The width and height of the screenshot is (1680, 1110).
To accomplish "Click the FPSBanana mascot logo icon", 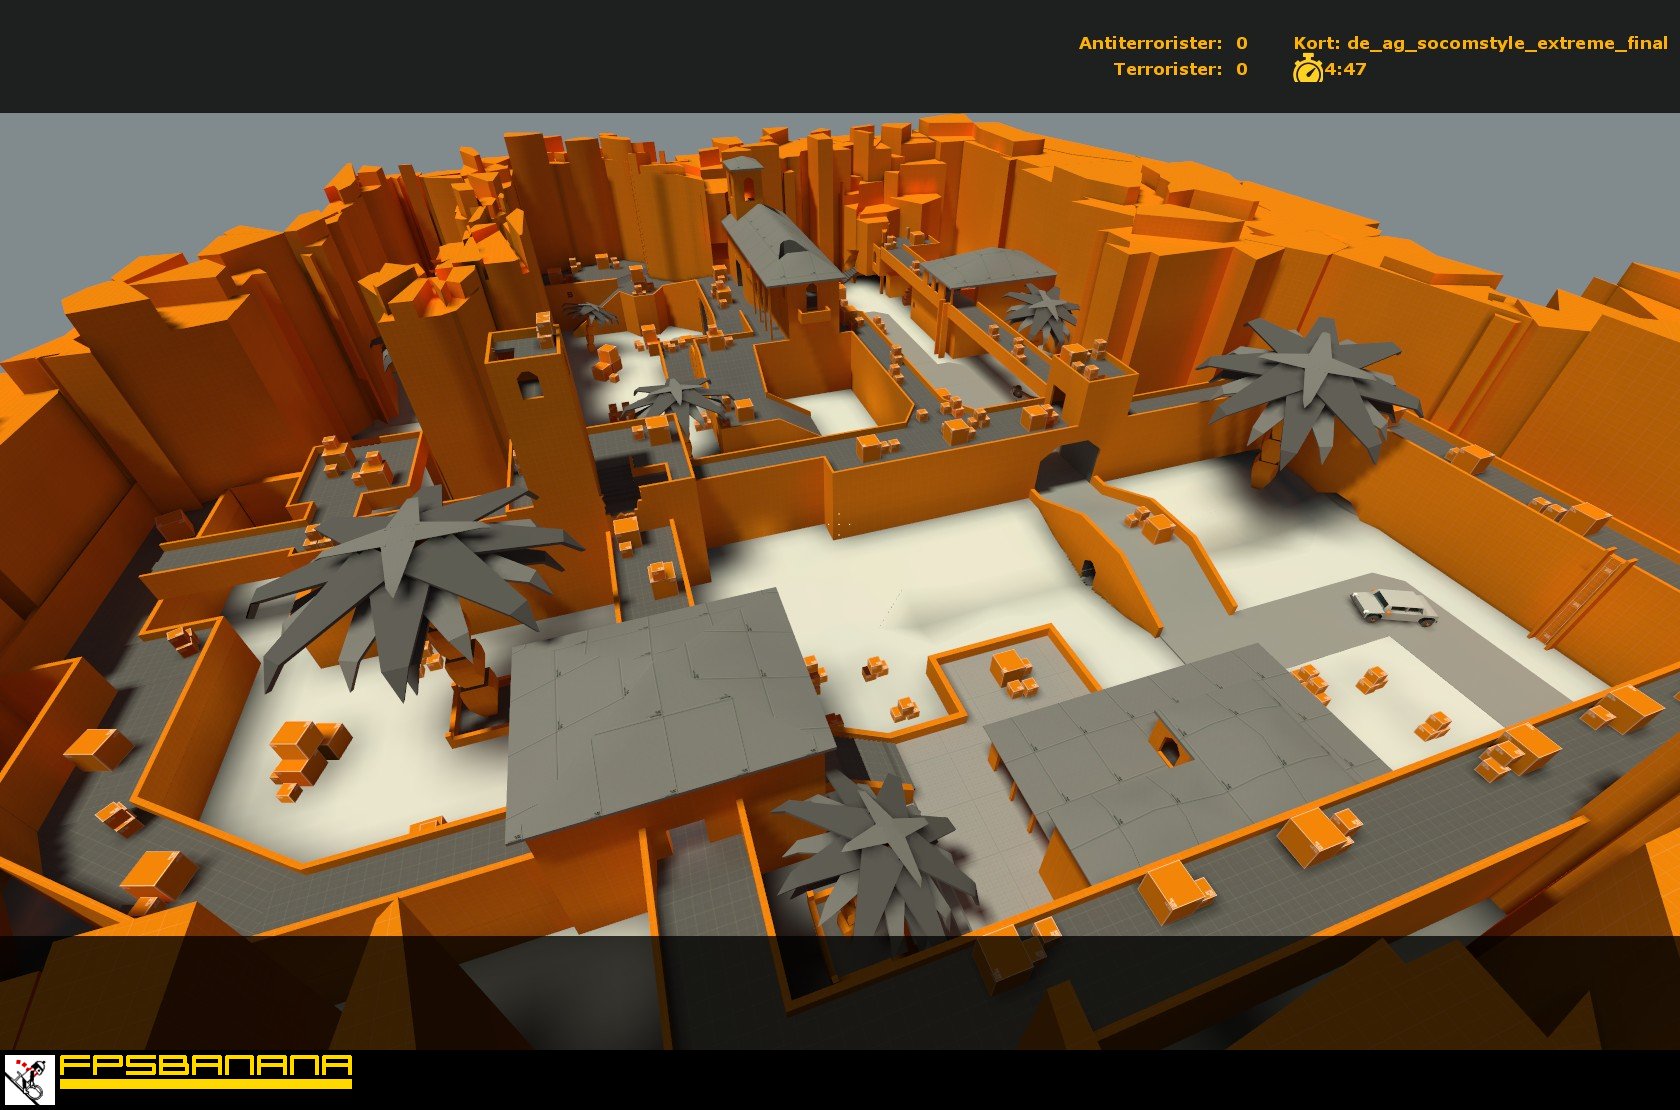I will coord(29,1080).
